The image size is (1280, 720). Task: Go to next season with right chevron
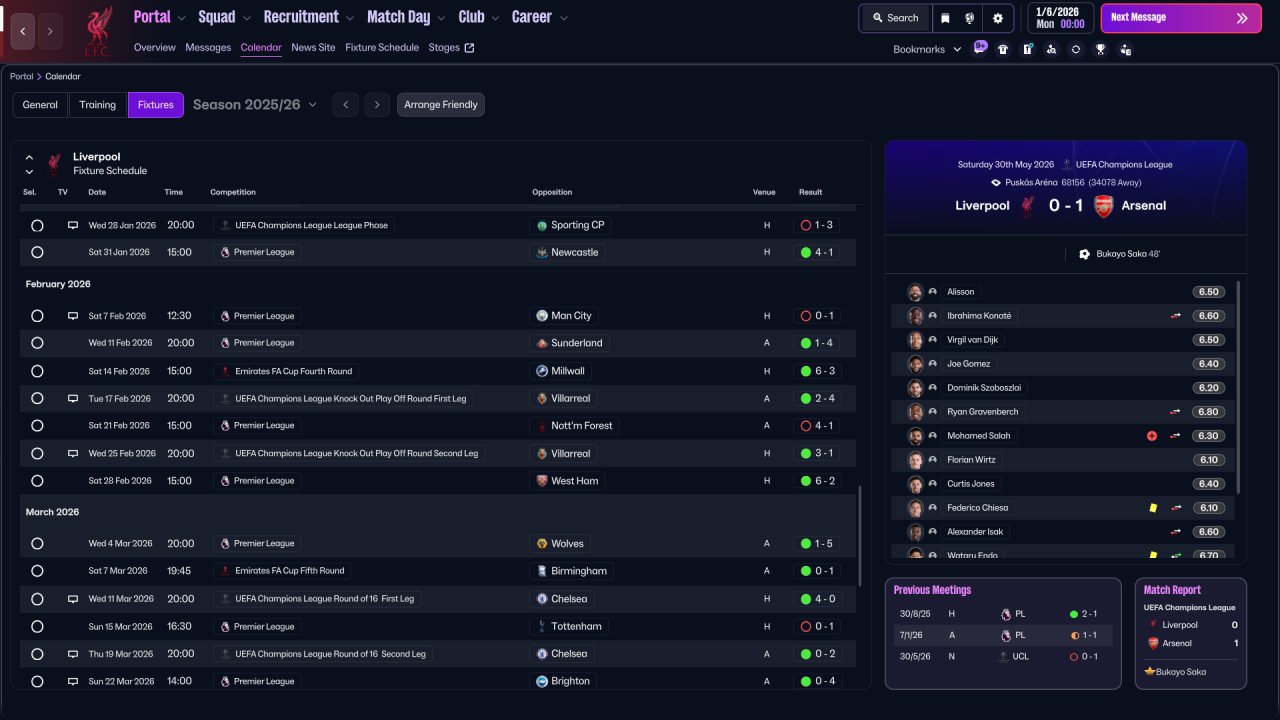coord(376,105)
